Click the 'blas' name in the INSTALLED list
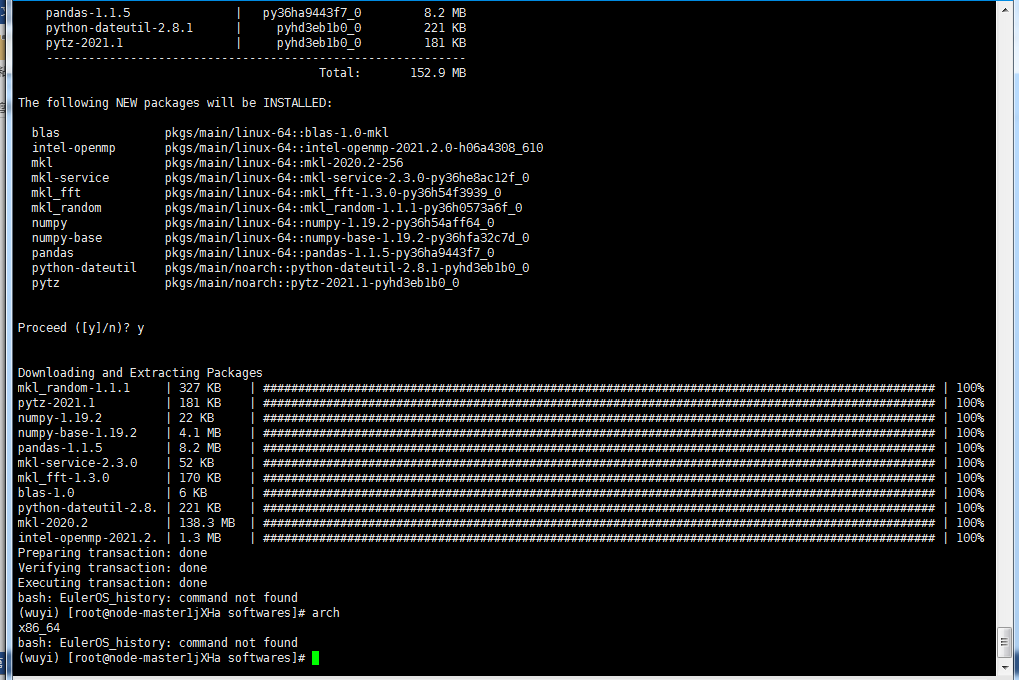The height and width of the screenshot is (680, 1019). [x=45, y=133]
